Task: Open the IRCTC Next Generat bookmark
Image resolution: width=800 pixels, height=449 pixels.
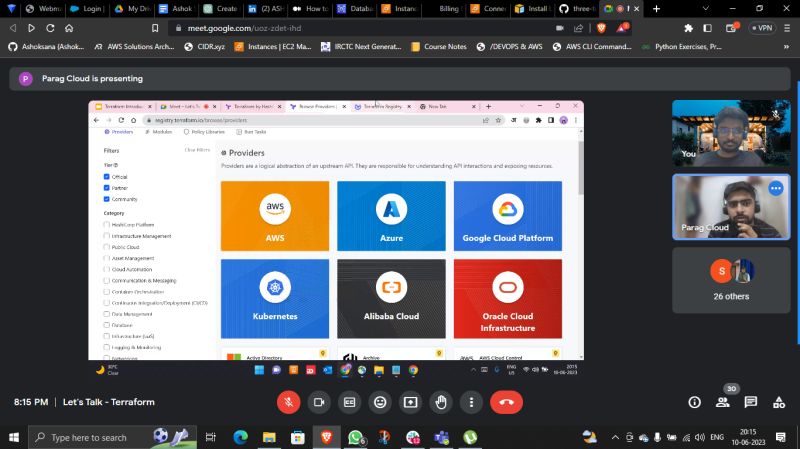Action: pyautogui.click(x=361, y=46)
